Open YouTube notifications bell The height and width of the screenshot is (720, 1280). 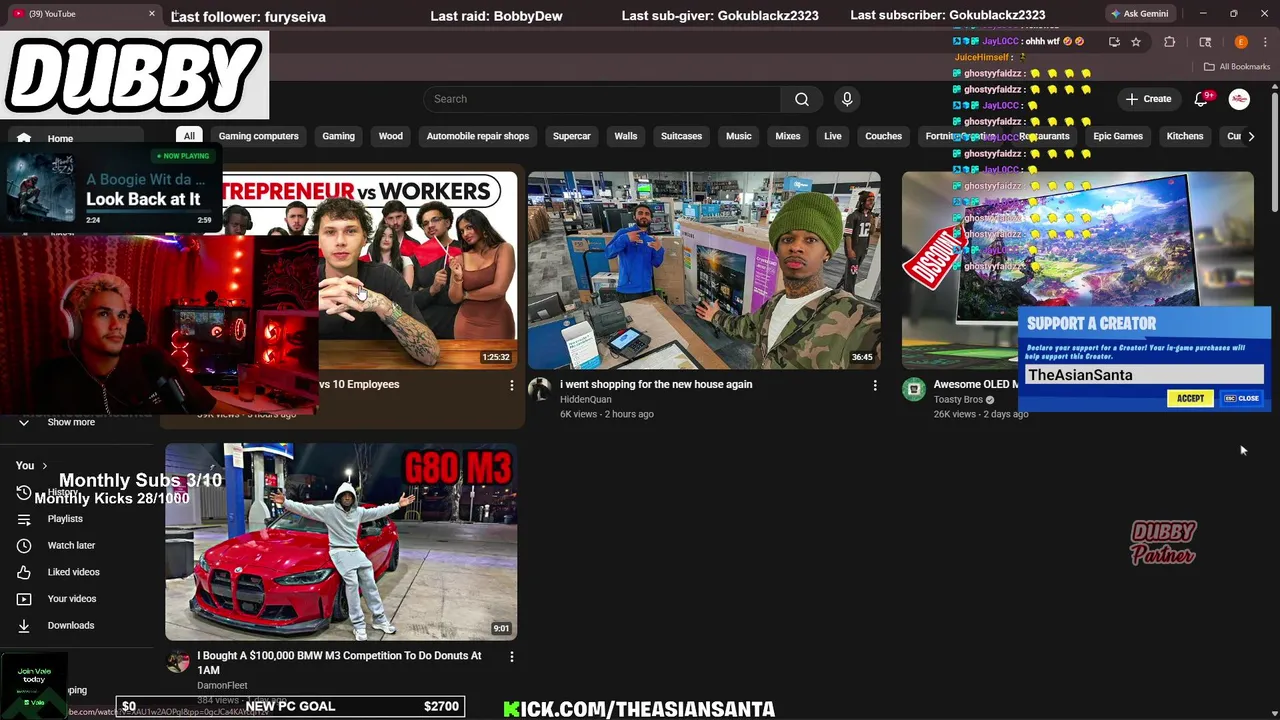coord(1202,99)
